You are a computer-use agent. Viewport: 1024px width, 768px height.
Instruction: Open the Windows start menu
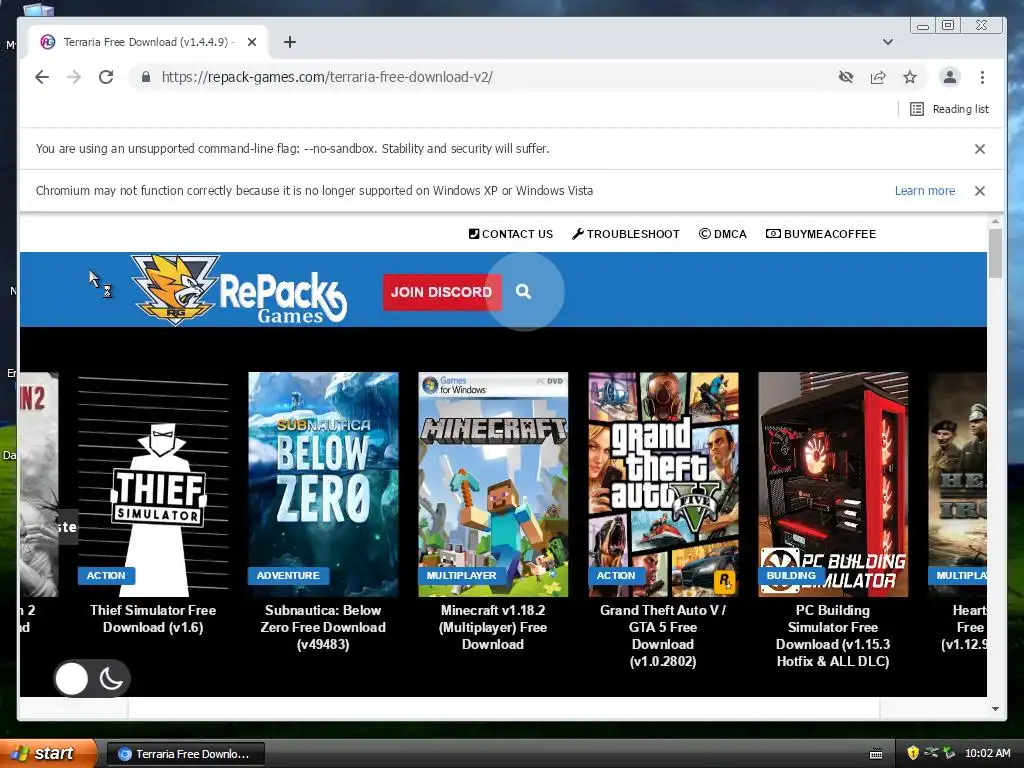coord(48,754)
